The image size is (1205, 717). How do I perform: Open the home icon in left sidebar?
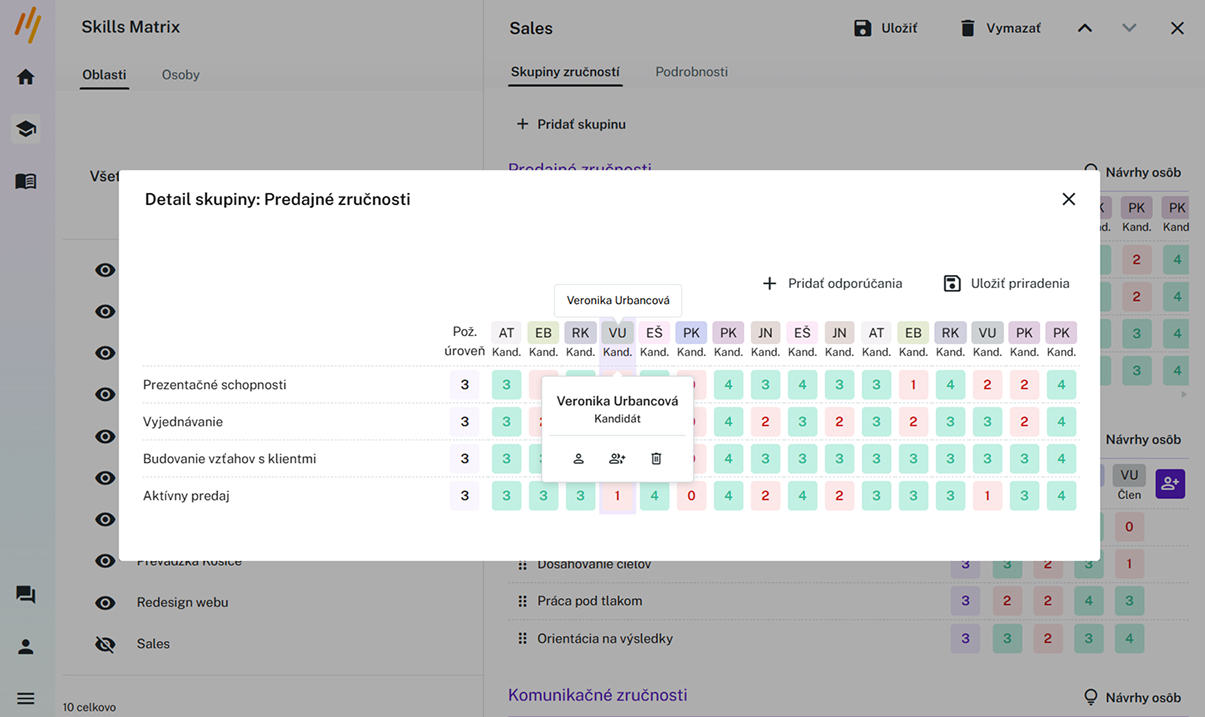(x=26, y=77)
